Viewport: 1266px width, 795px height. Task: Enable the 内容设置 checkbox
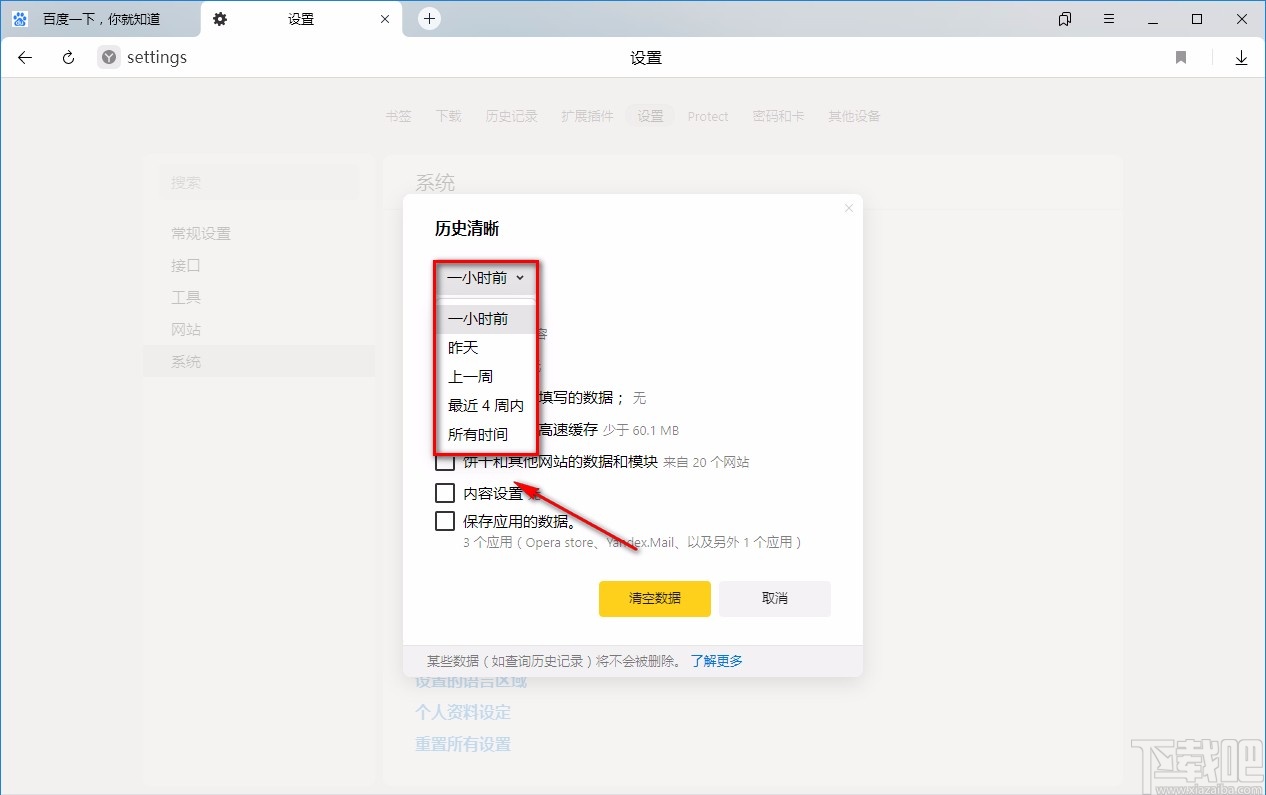coord(445,492)
